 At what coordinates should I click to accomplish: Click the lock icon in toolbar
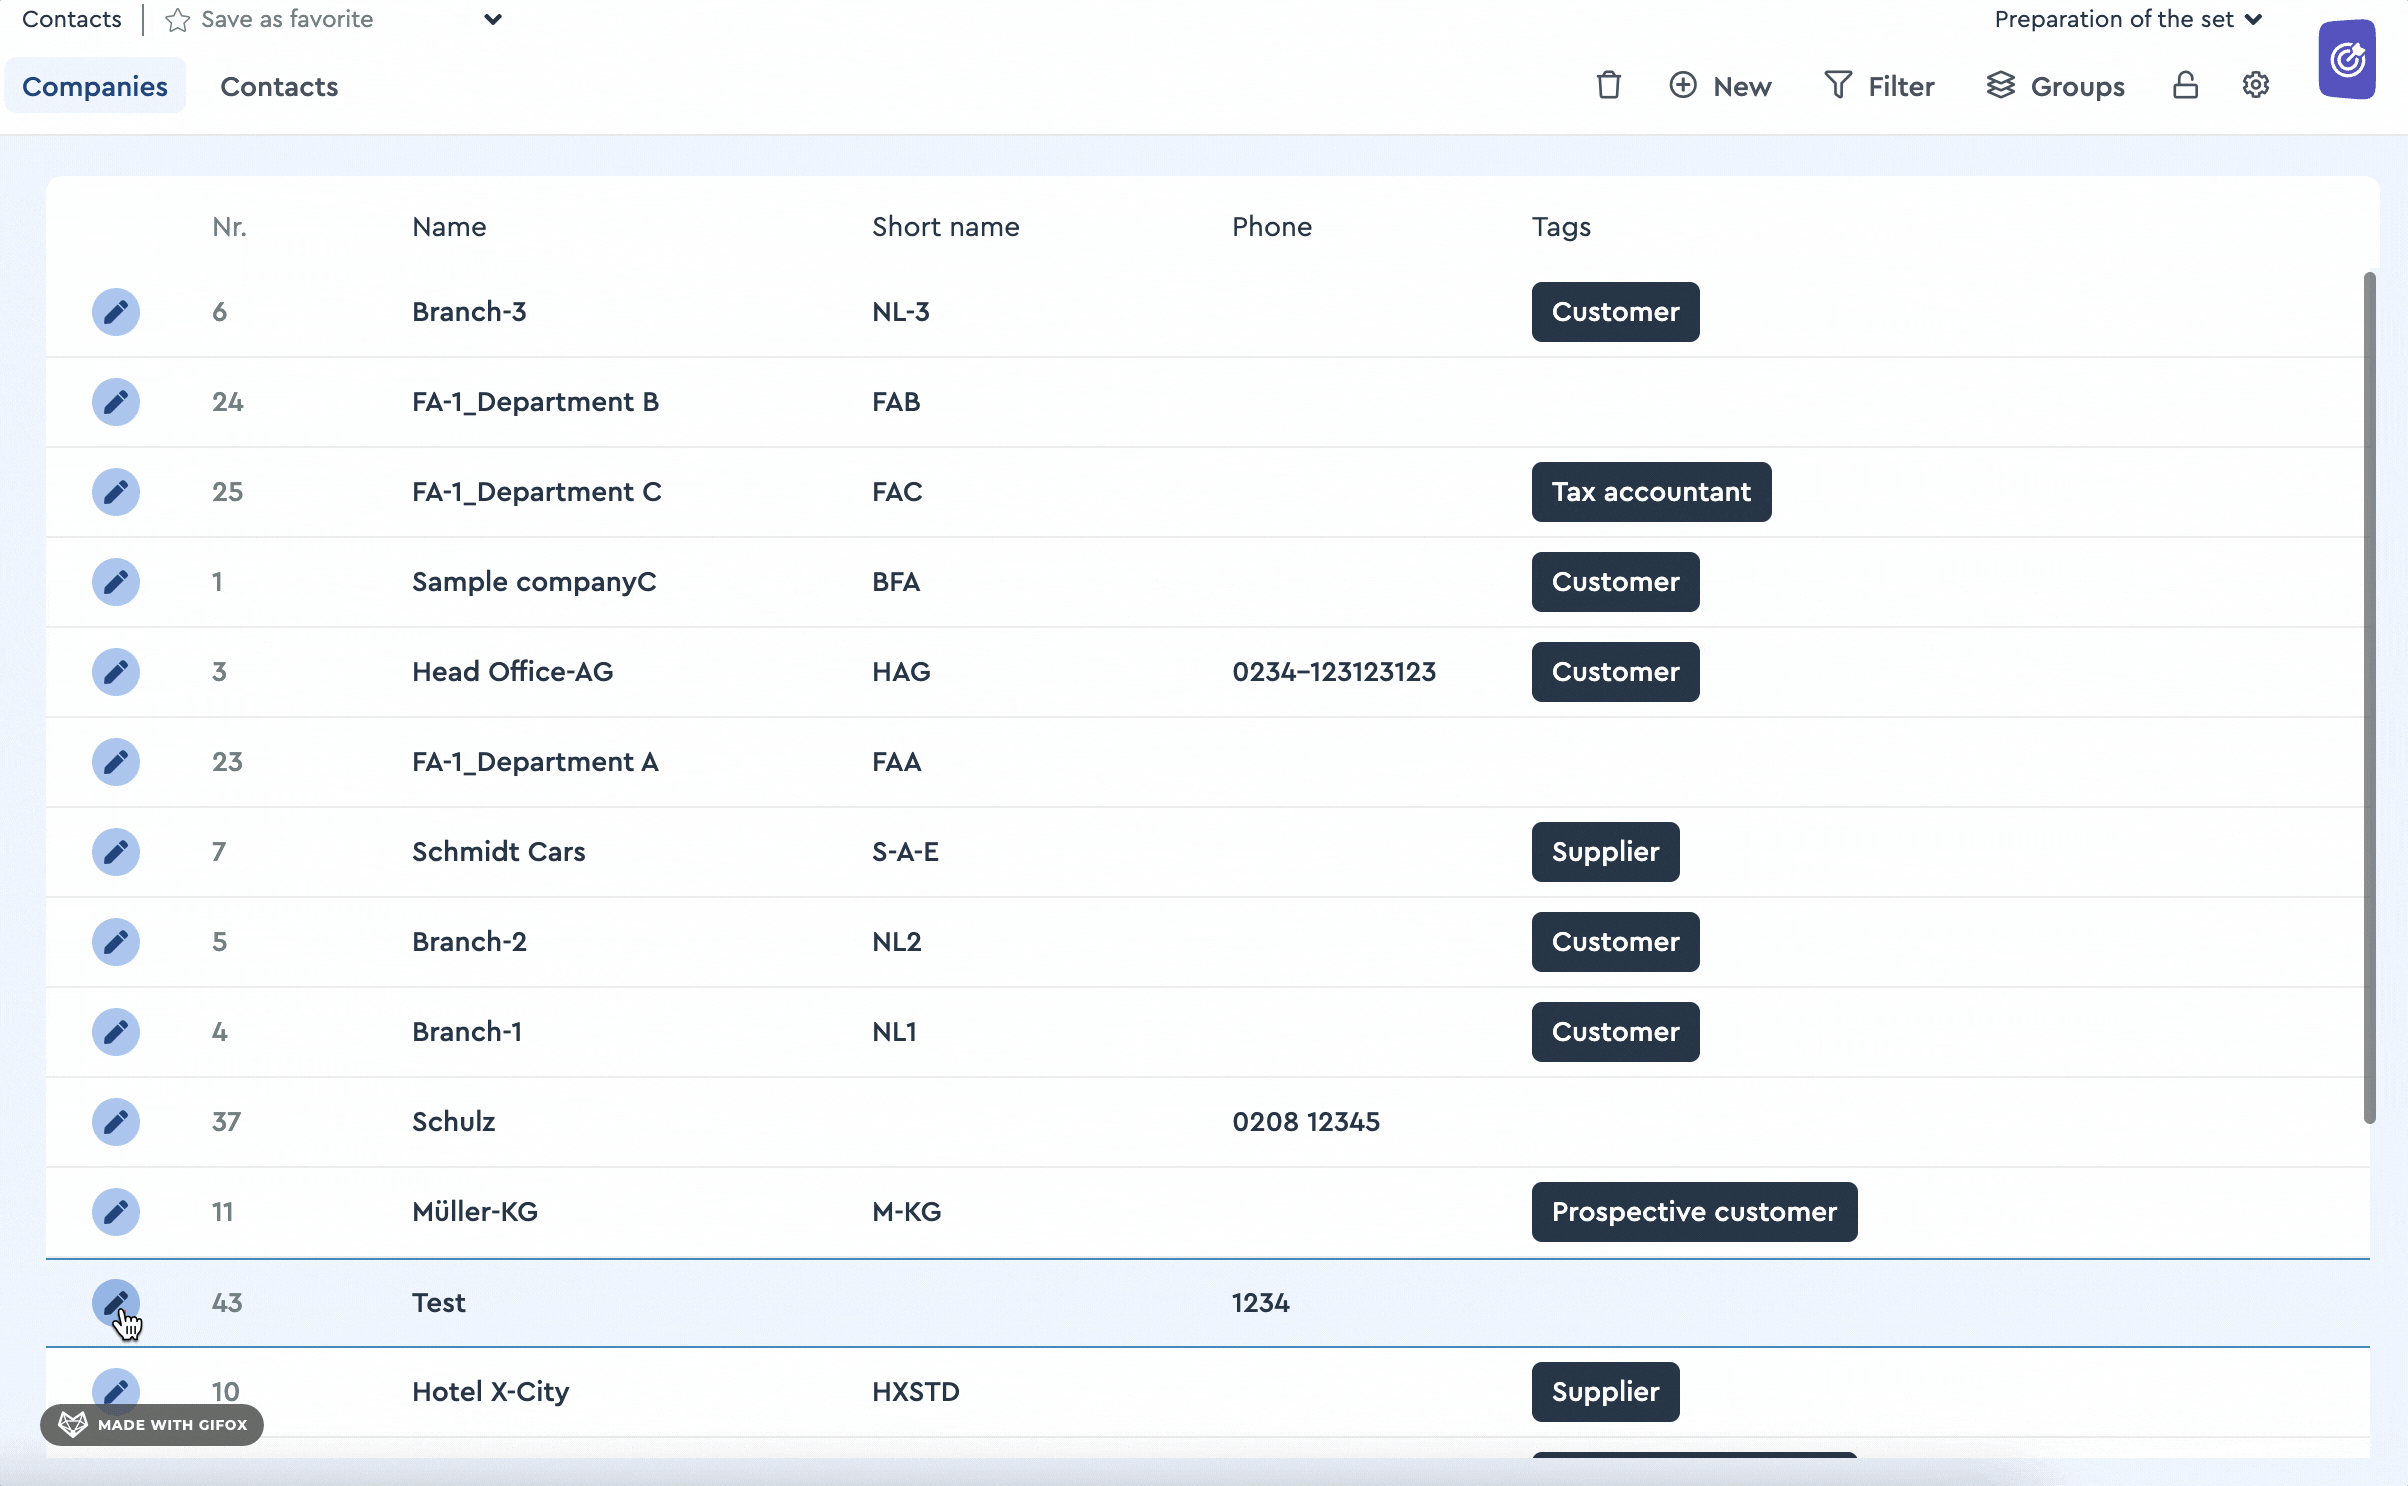(2186, 84)
